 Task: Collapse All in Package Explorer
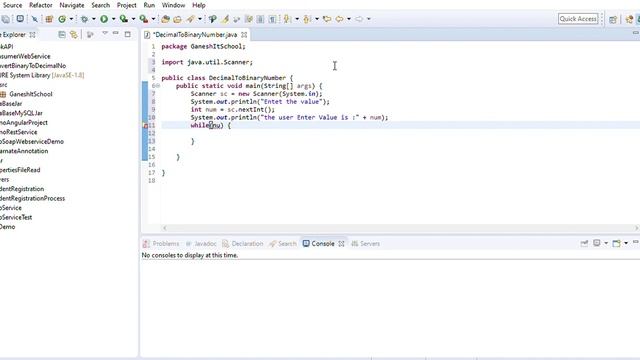pyautogui.click(x=62, y=35)
